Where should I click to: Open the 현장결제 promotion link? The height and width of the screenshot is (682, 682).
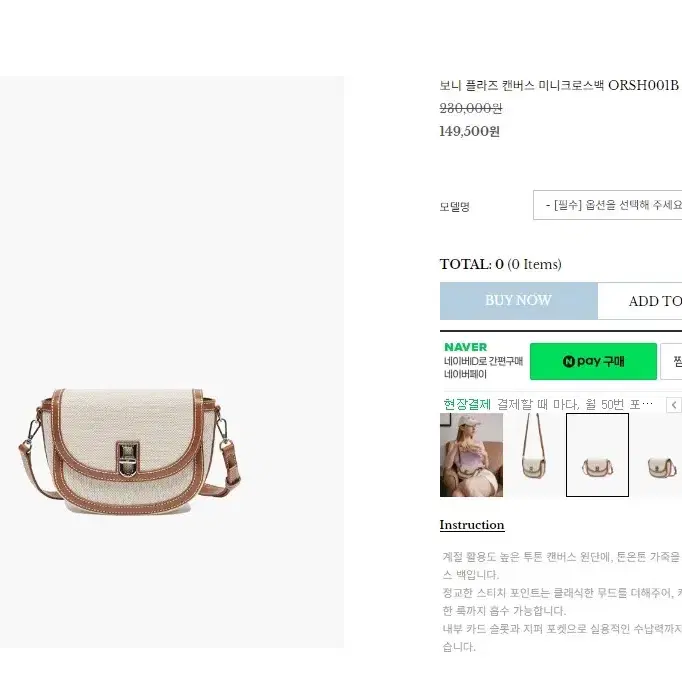coord(467,405)
